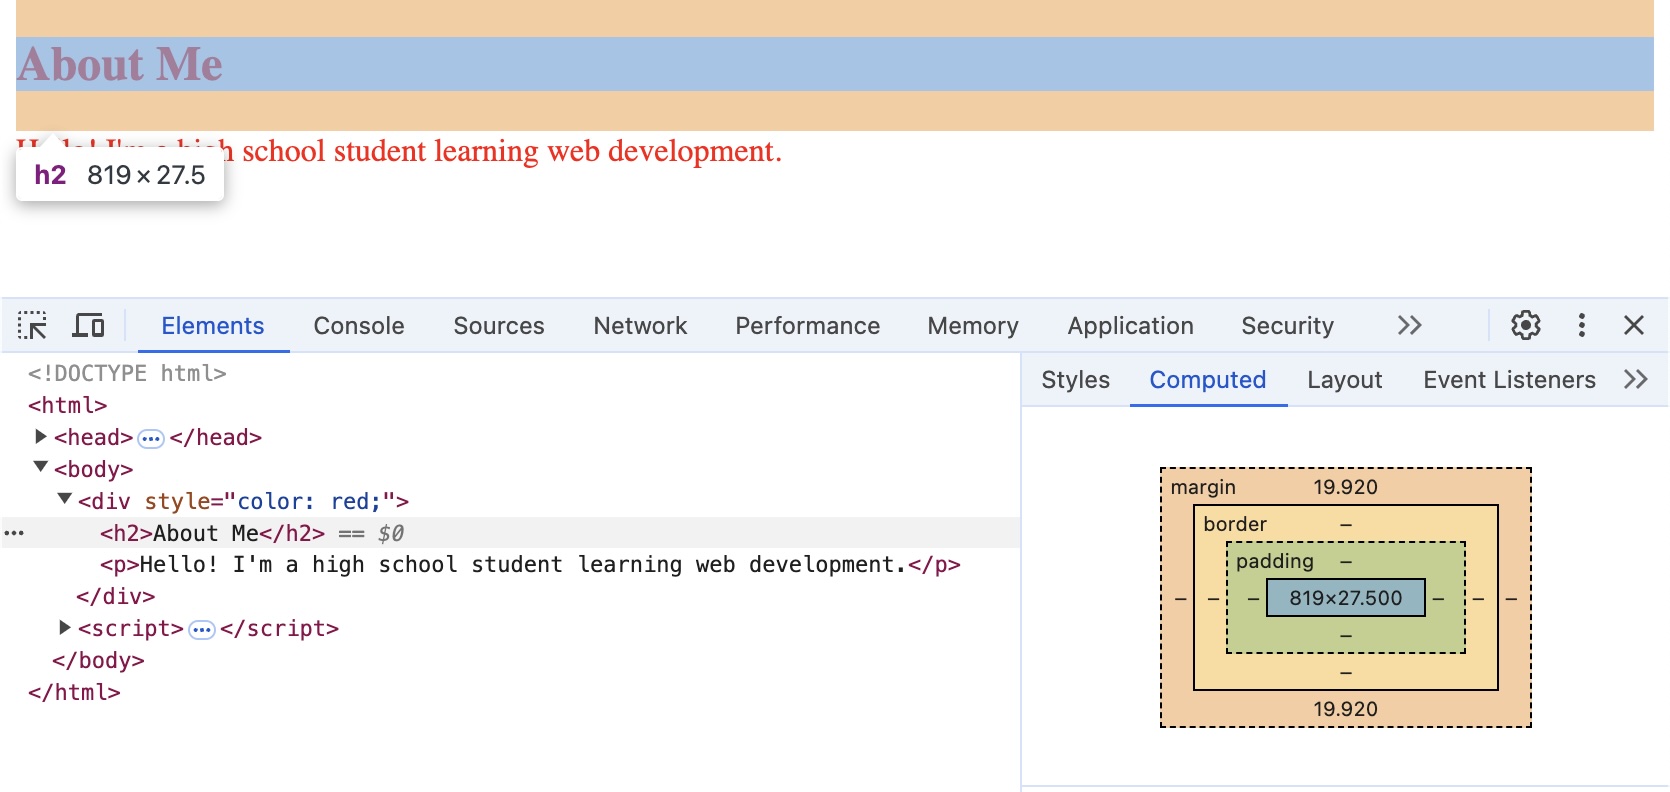Switch to the Console tab
Image resolution: width=1670 pixels, height=792 pixels.
coord(358,326)
